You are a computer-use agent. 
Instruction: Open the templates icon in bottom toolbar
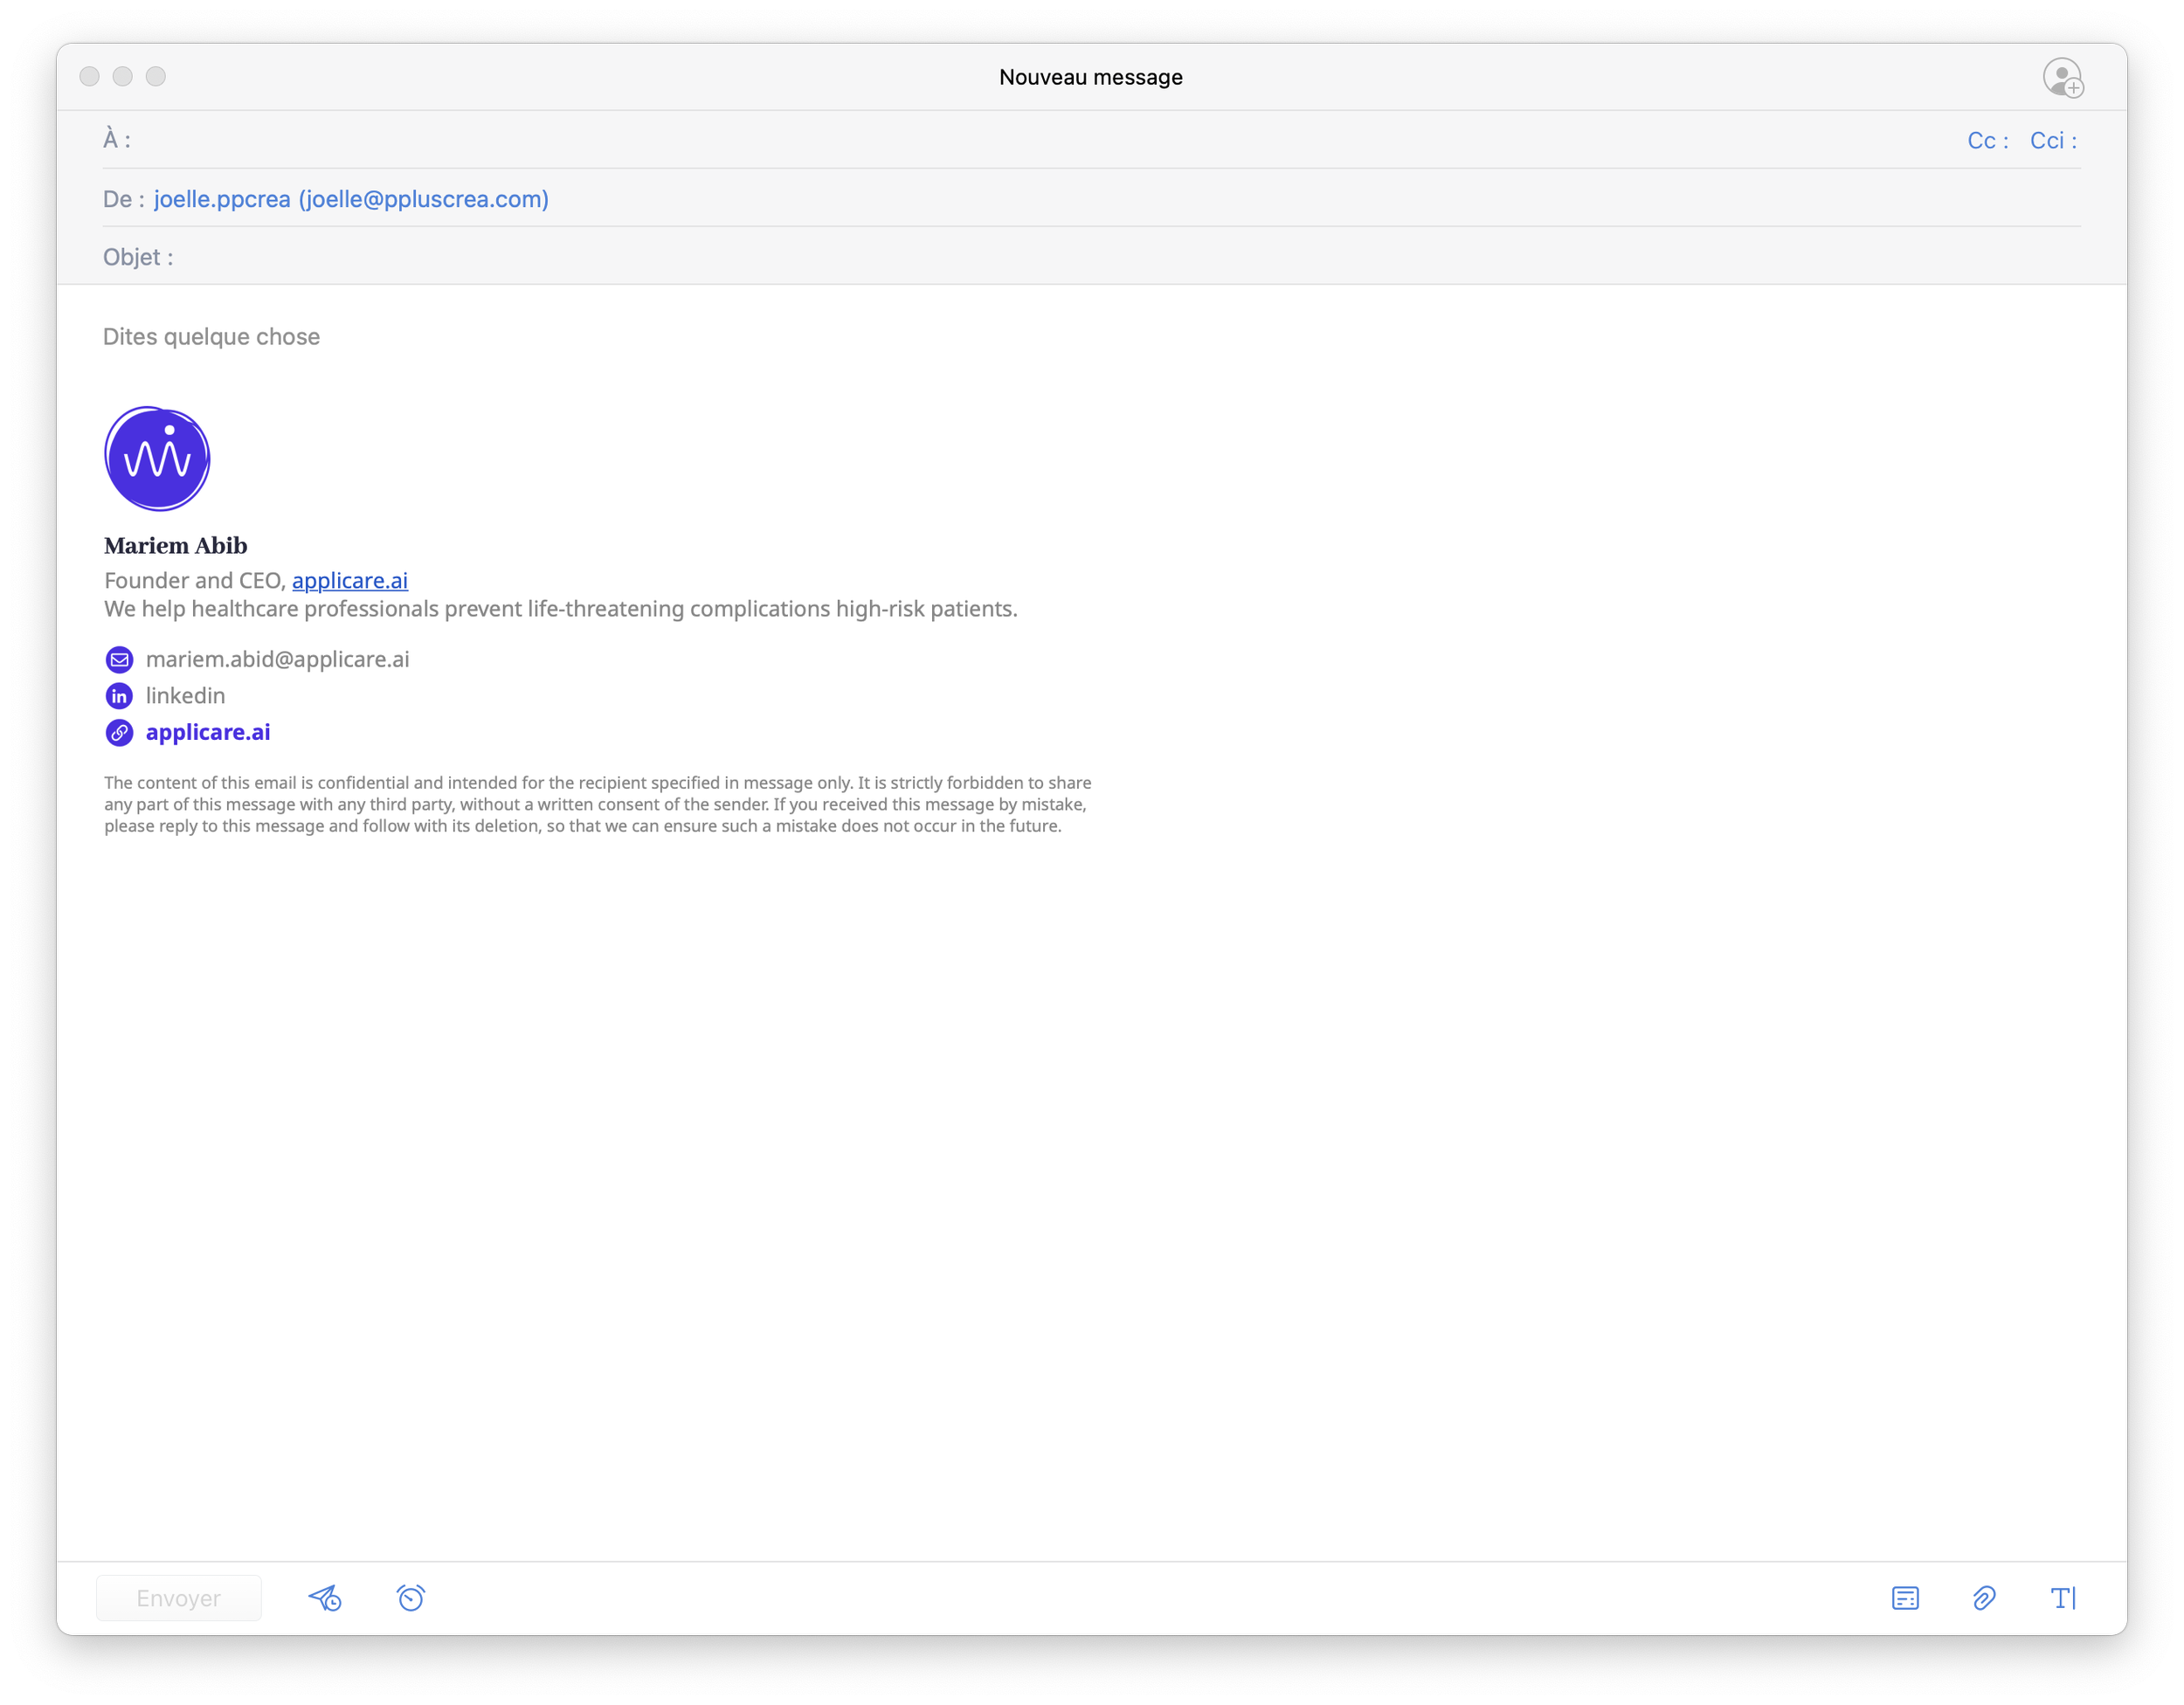click(1905, 1597)
